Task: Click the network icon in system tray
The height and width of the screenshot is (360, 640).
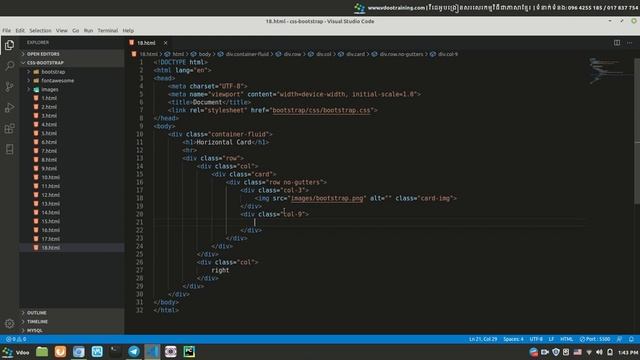Action: 589,352
